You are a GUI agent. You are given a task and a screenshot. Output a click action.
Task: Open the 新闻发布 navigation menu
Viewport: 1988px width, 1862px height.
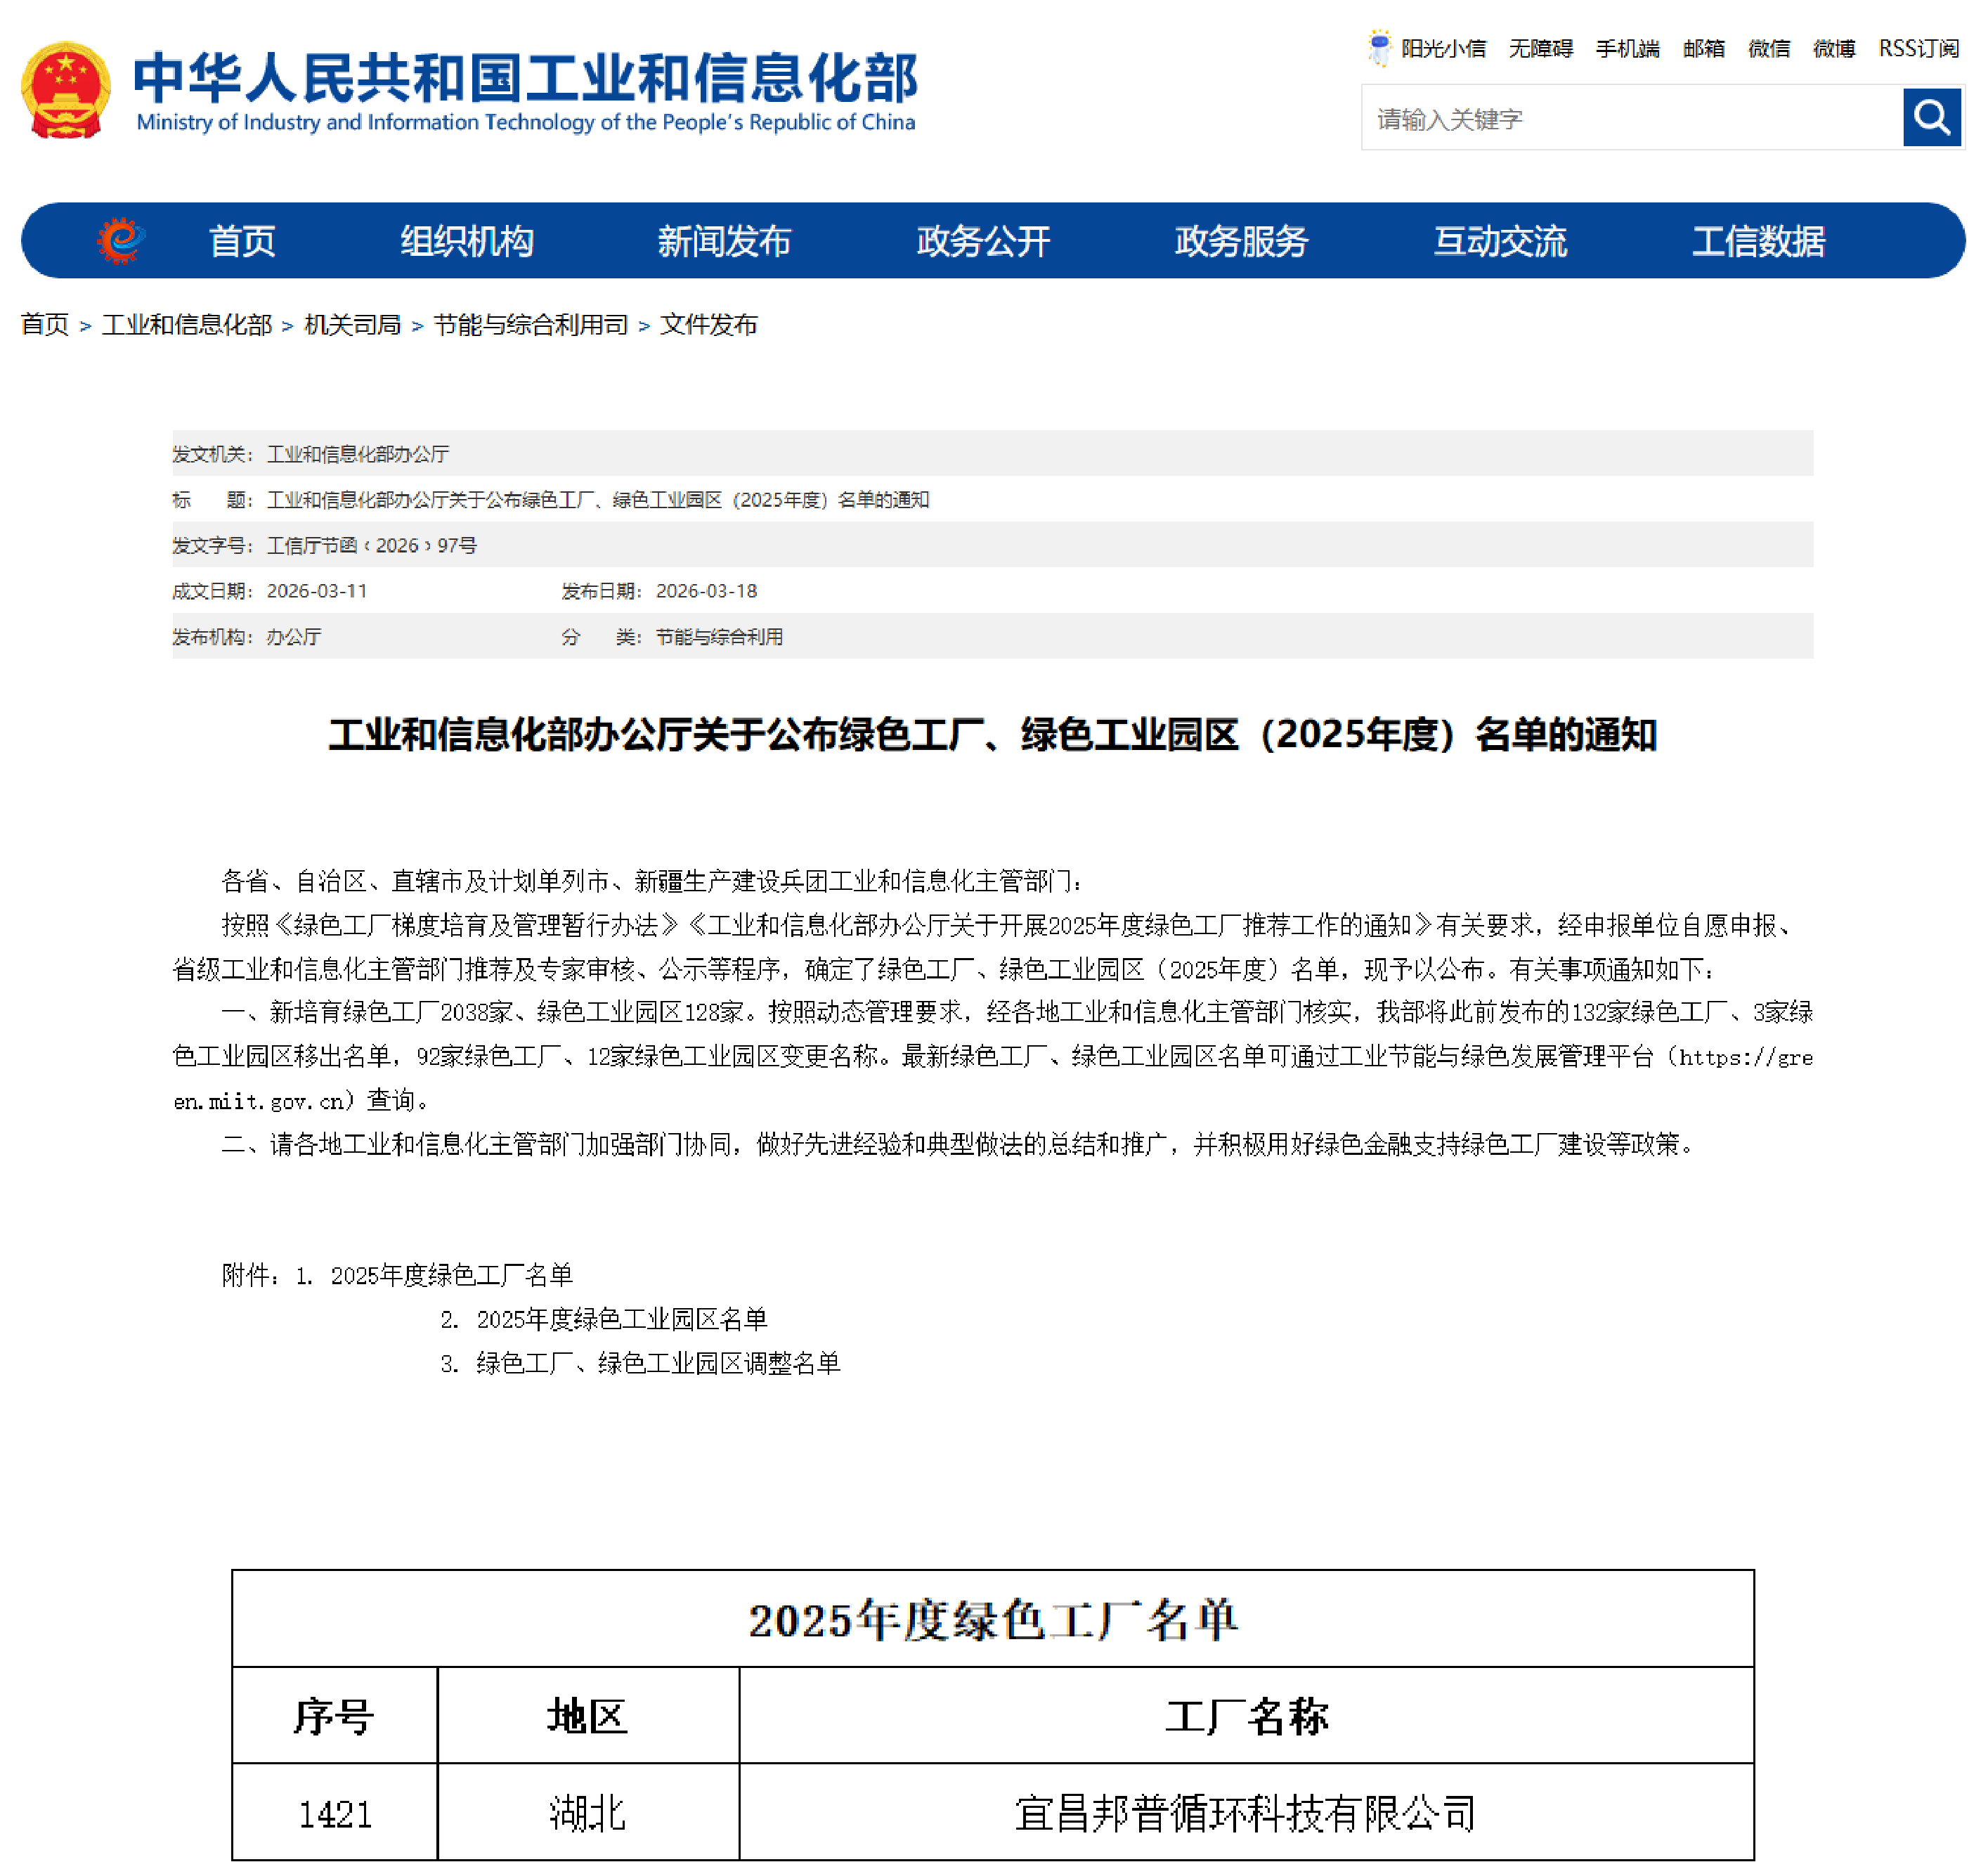tap(724, 241)
